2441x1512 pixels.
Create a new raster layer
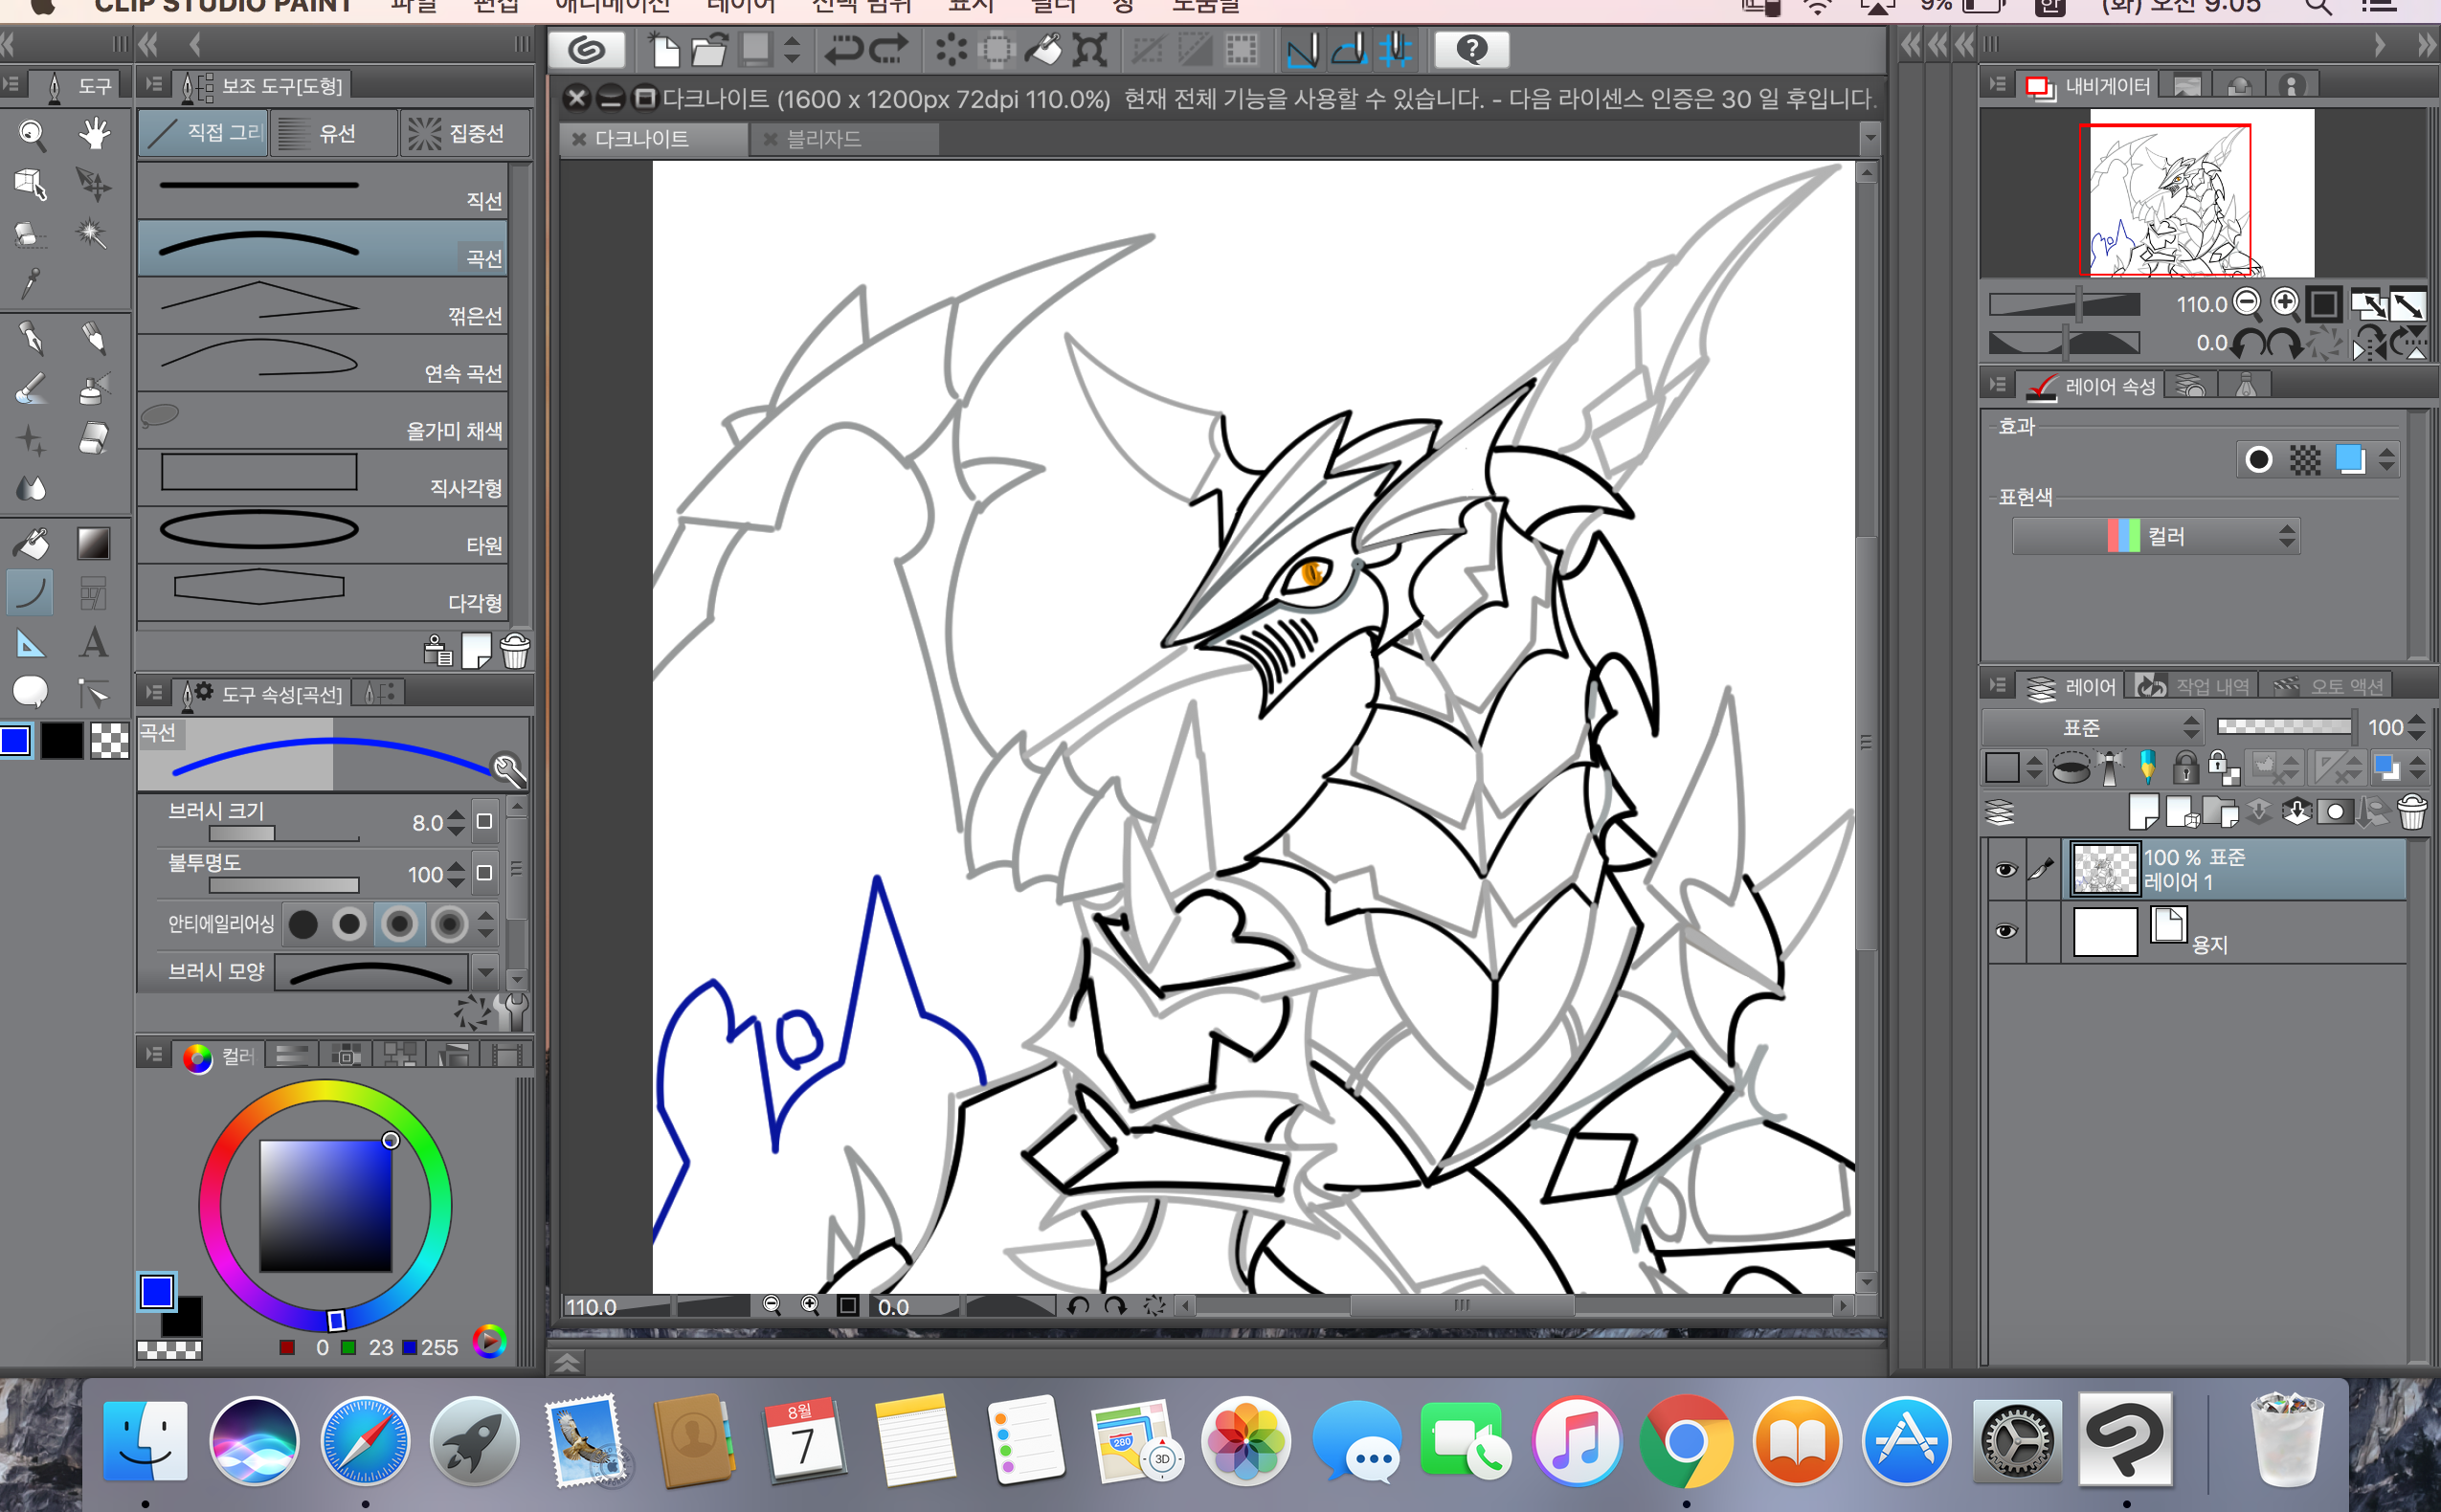tap(2142, 812)
